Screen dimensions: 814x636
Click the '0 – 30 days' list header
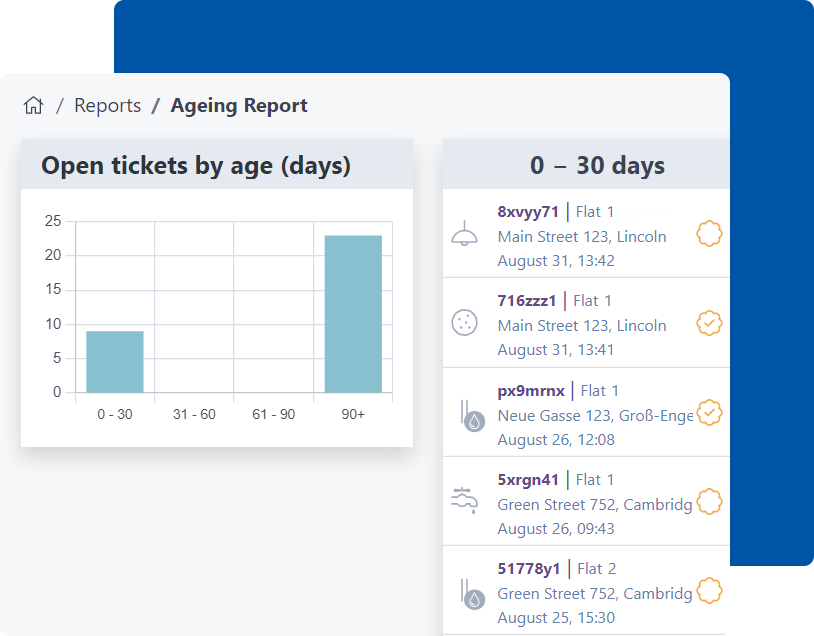[x=597, y=165]
